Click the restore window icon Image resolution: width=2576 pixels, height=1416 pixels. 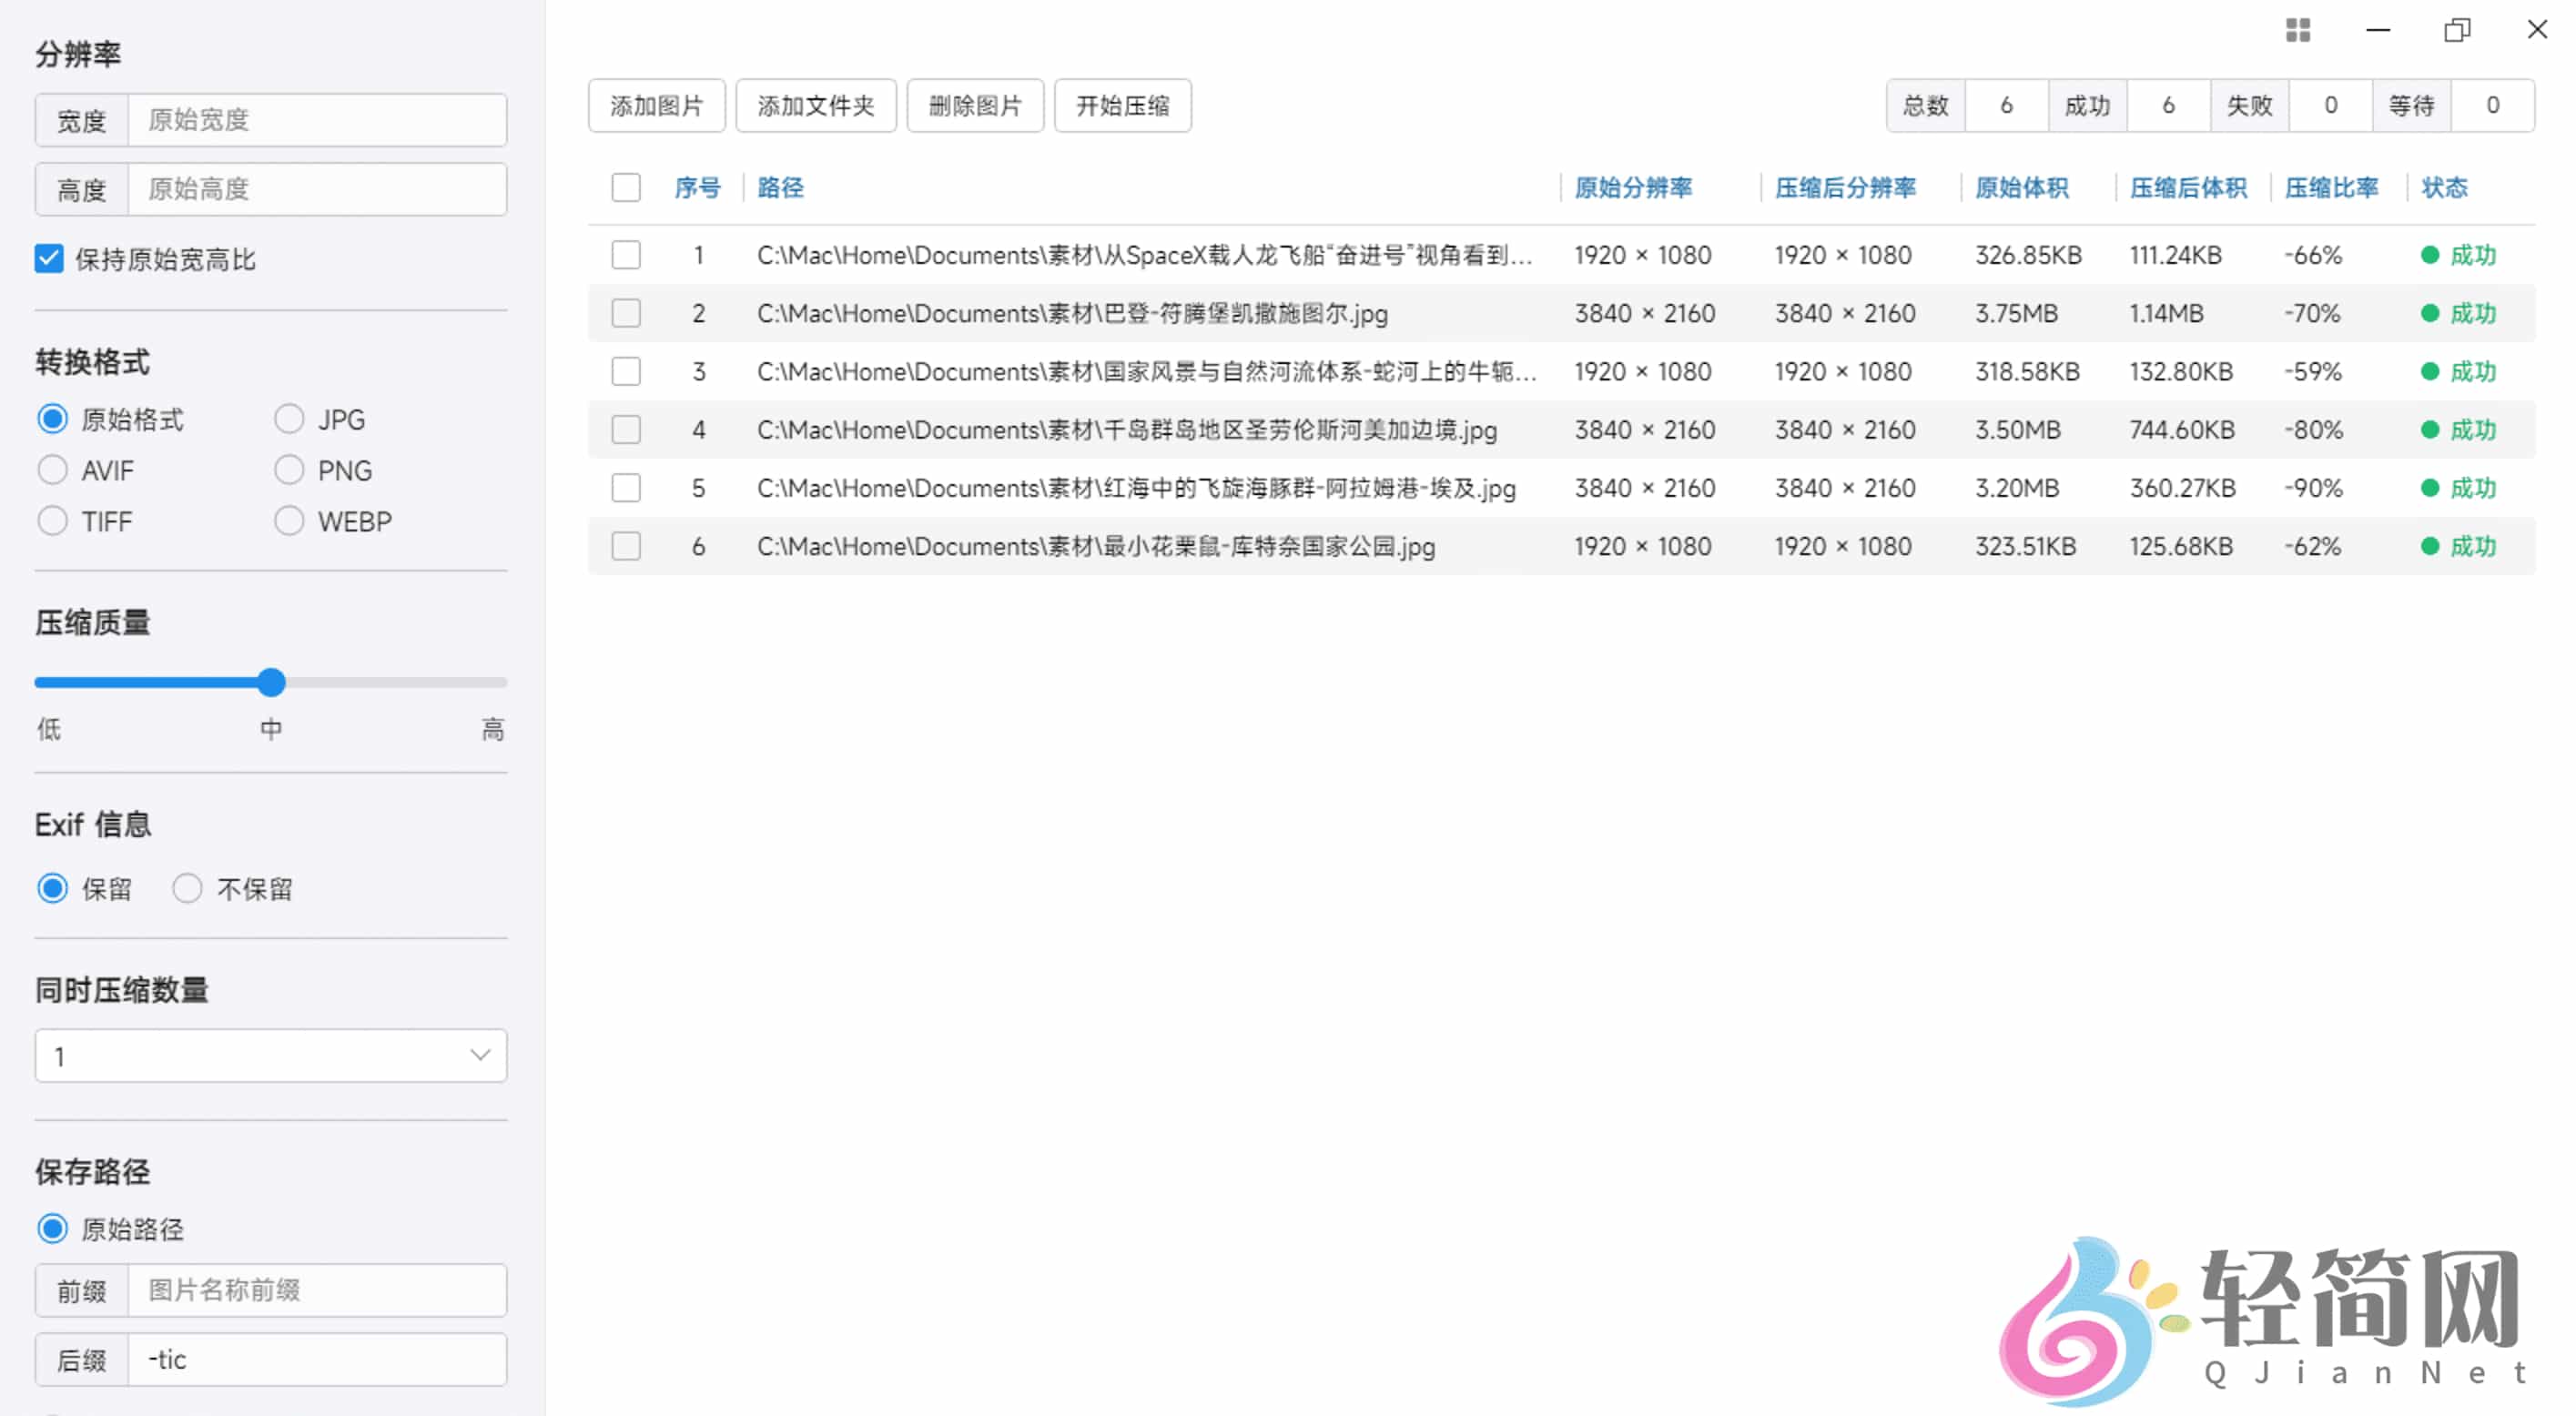(2457, 30)
